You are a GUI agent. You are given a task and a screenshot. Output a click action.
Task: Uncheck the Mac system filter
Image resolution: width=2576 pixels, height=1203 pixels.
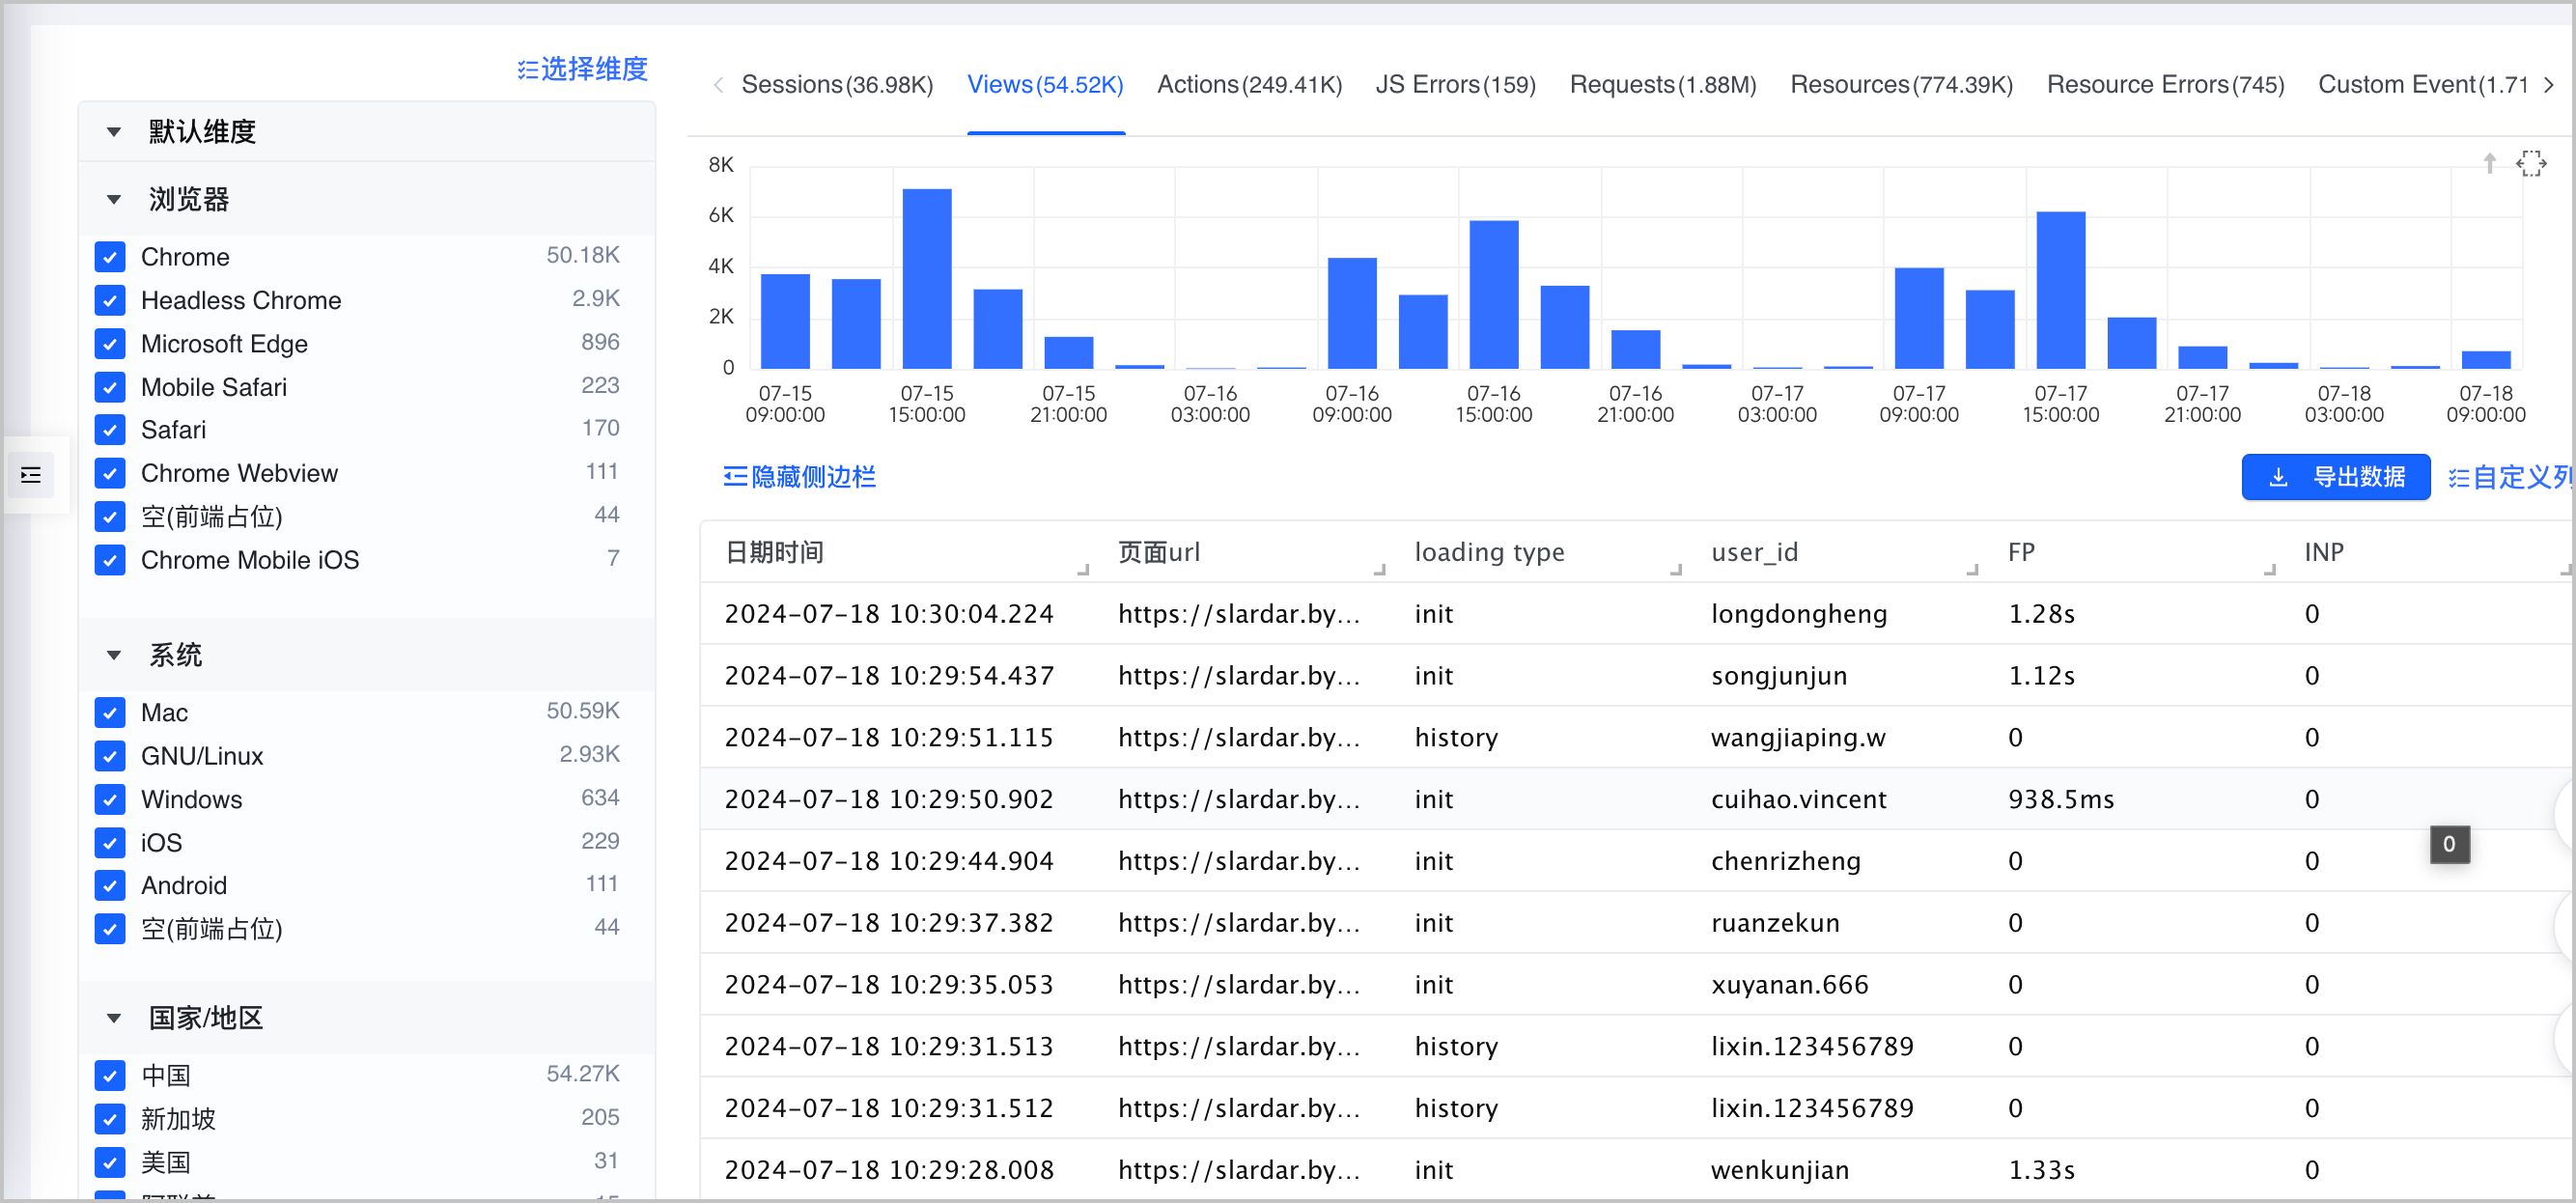pos(110,713)
